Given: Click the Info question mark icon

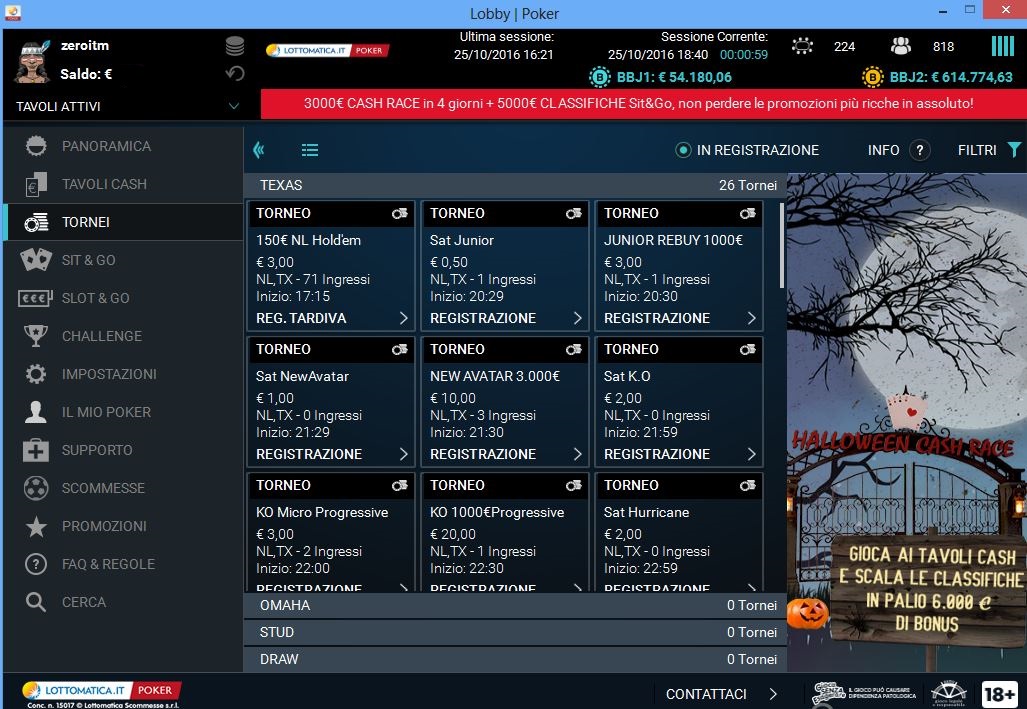Looking at the screenshot, I should click(920, 150).
